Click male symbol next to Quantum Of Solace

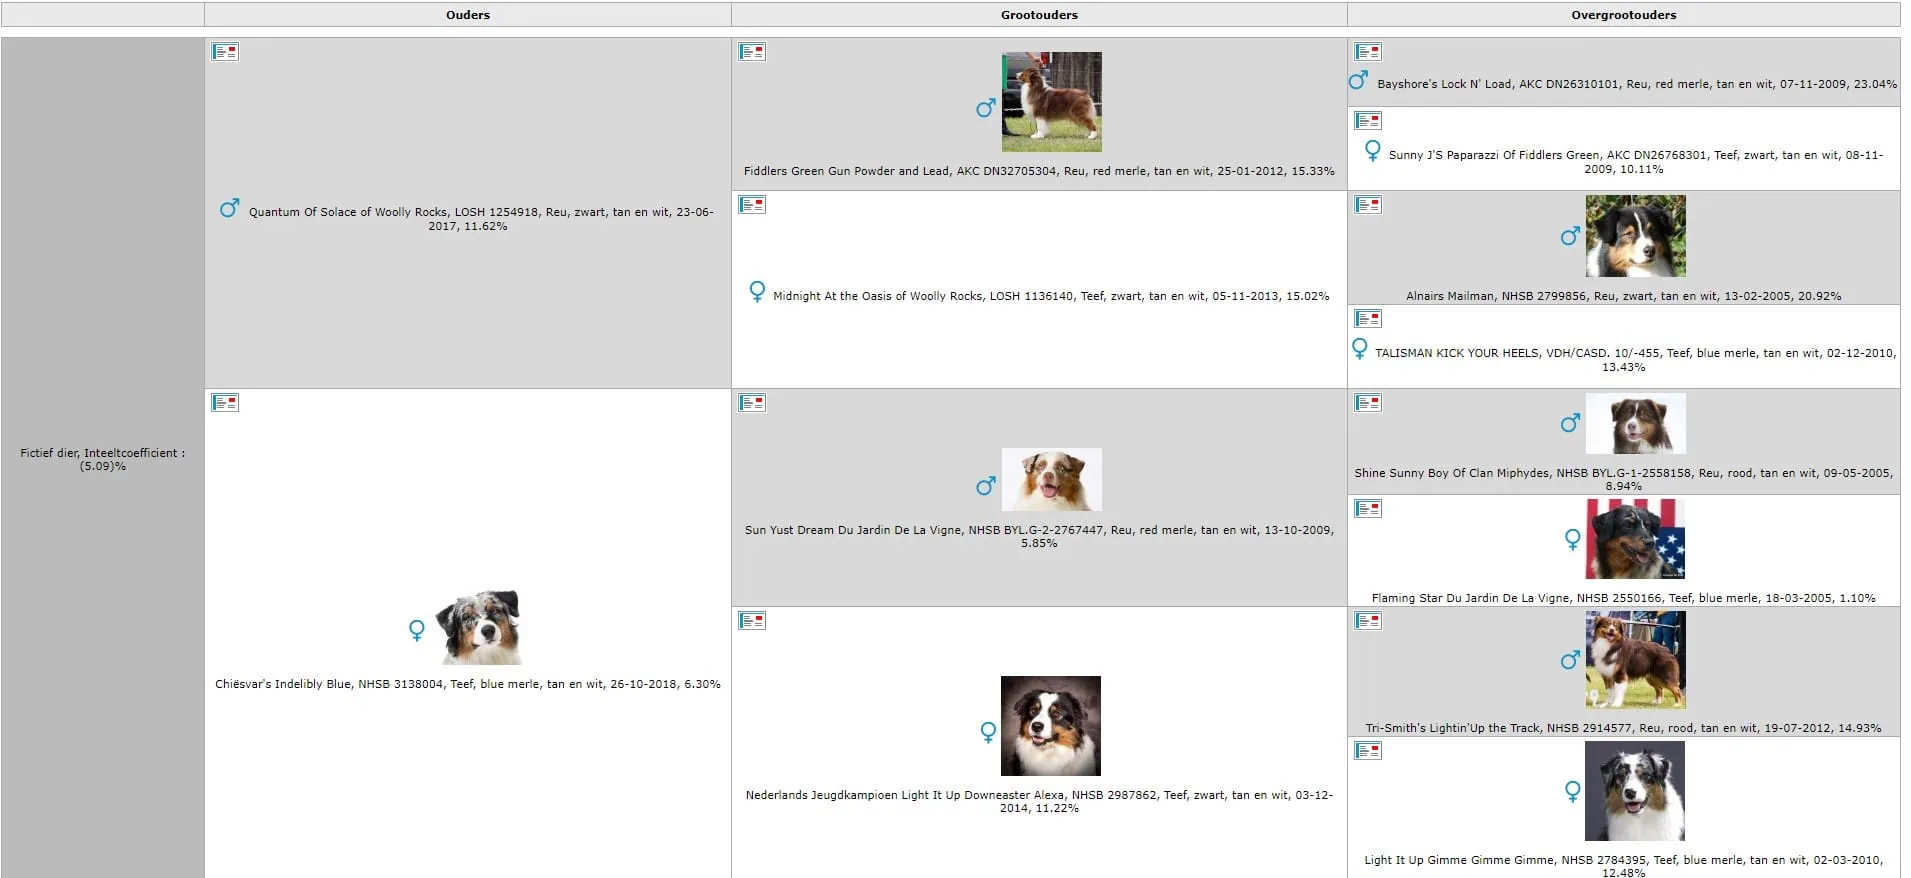[230, 208]
